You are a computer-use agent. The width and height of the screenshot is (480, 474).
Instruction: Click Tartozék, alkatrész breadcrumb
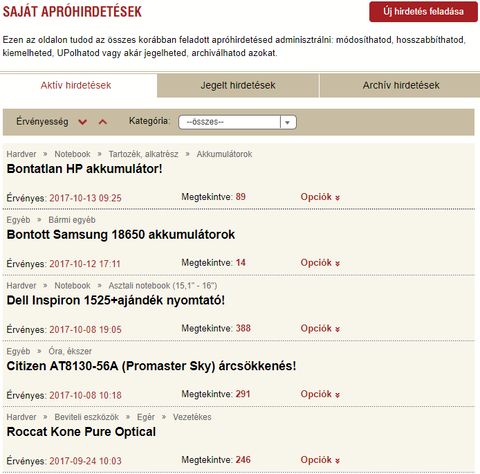pyautogui.click(x=143, y=154)
